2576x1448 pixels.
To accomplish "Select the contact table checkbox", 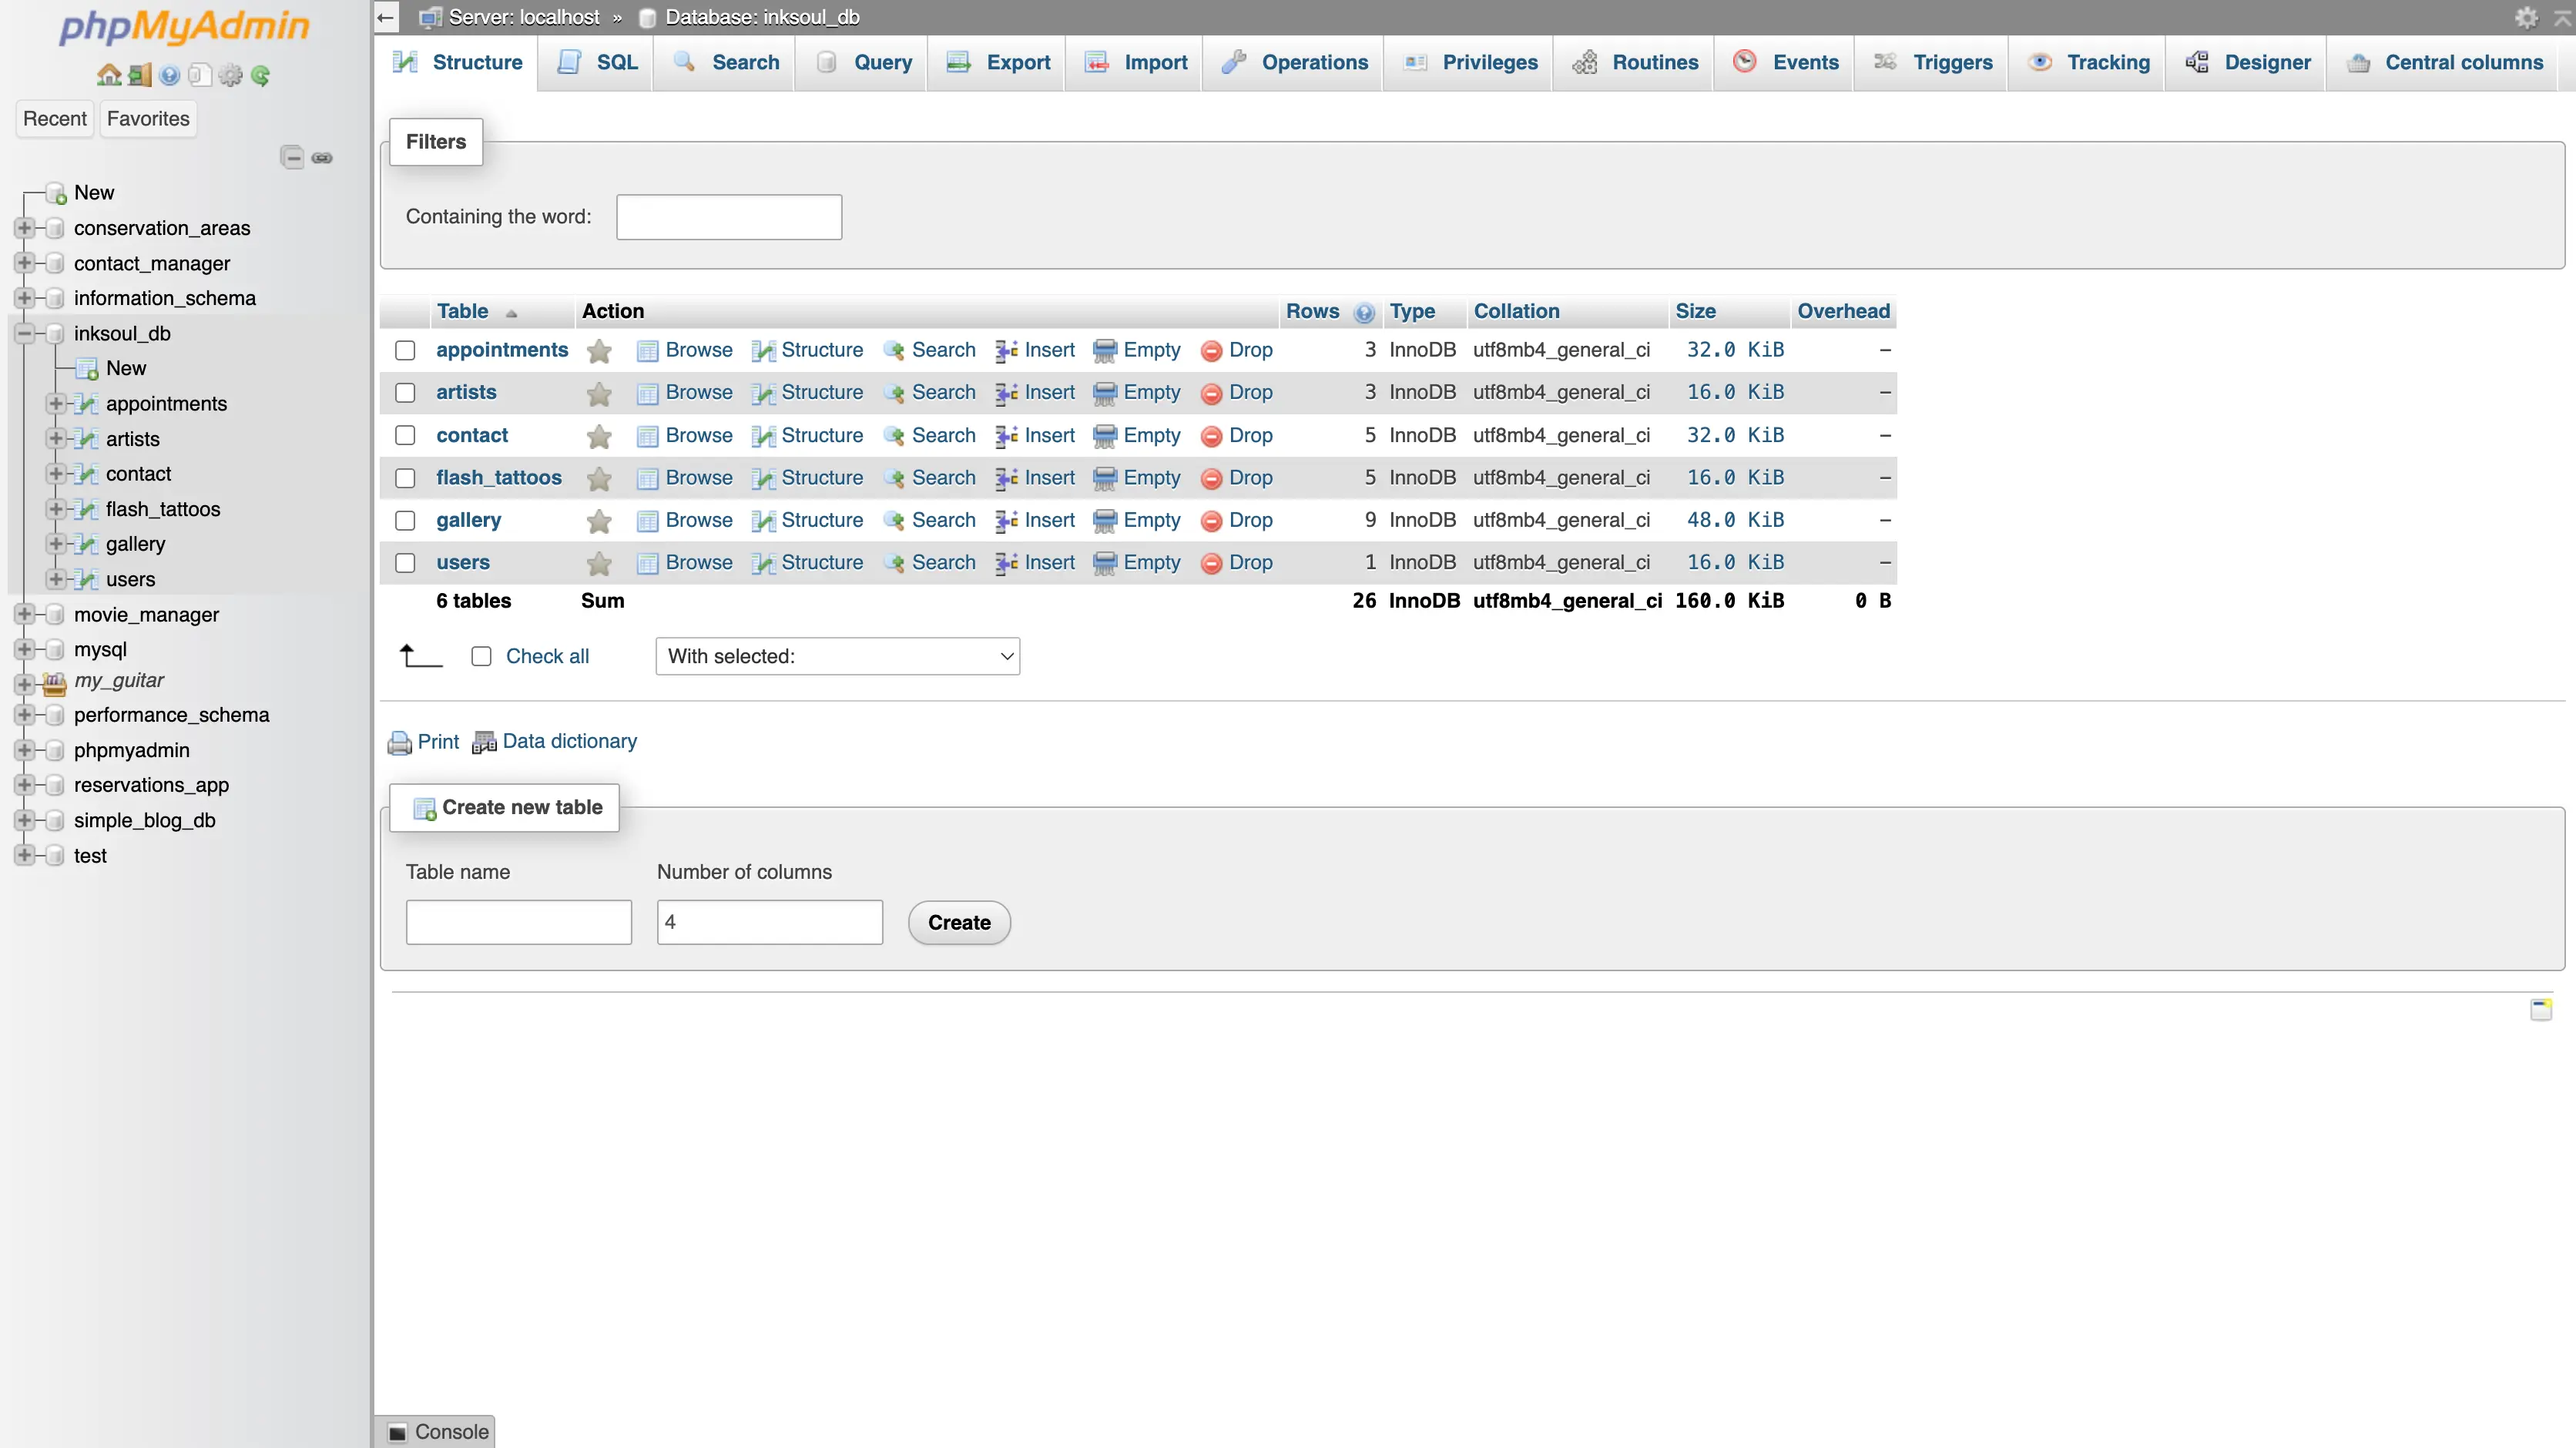I will (405, 435).
